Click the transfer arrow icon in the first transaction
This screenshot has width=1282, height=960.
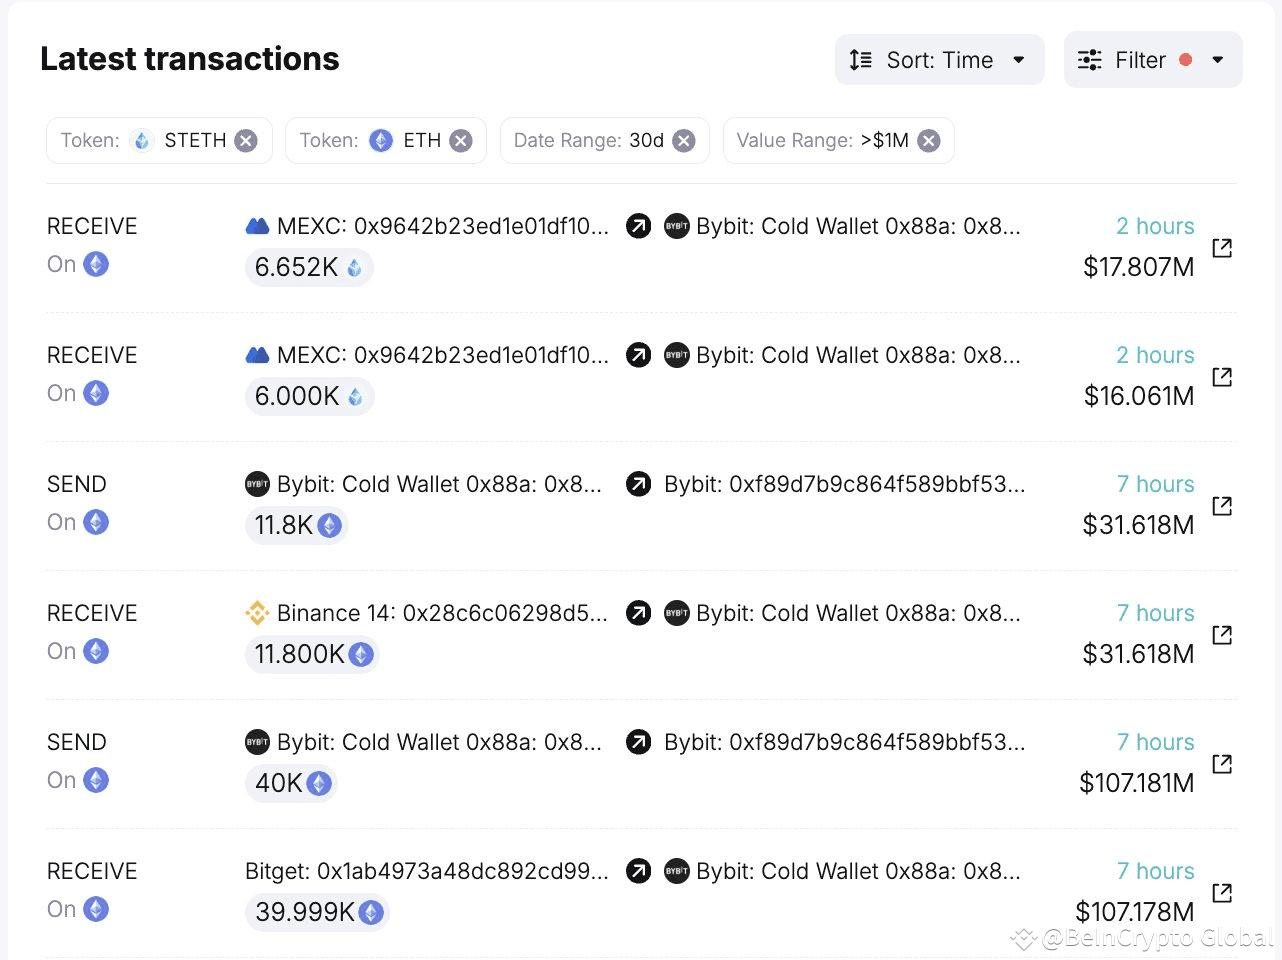639,226
